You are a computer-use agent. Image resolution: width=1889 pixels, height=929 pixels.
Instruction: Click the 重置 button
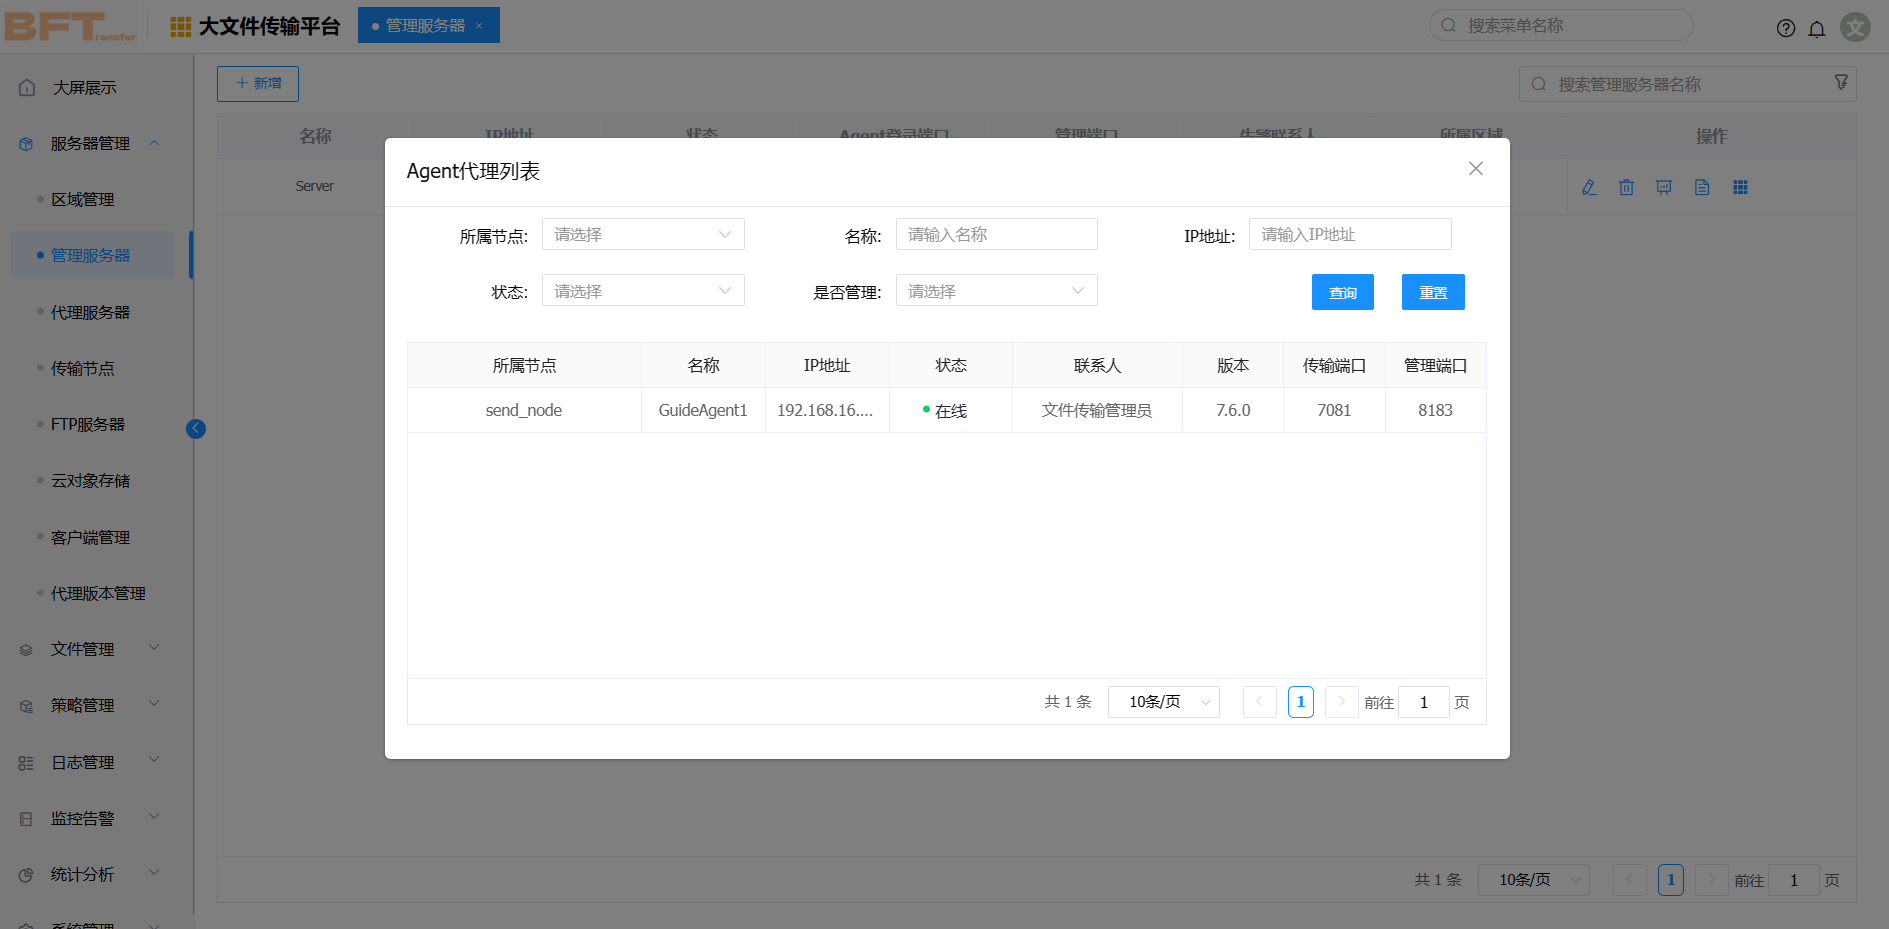pyautogui.click(x=1432, y=292)
